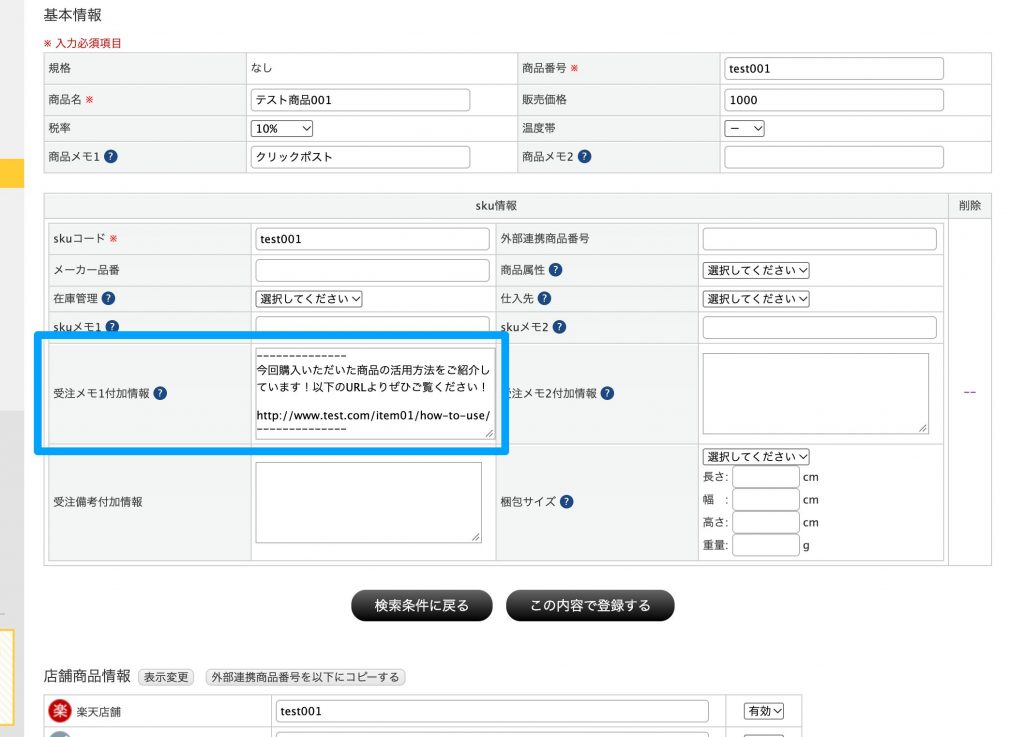The width and height of the screenshot is (1024, 737).
Task: Click the 表示変更 button
Action: tap(166, 677)
